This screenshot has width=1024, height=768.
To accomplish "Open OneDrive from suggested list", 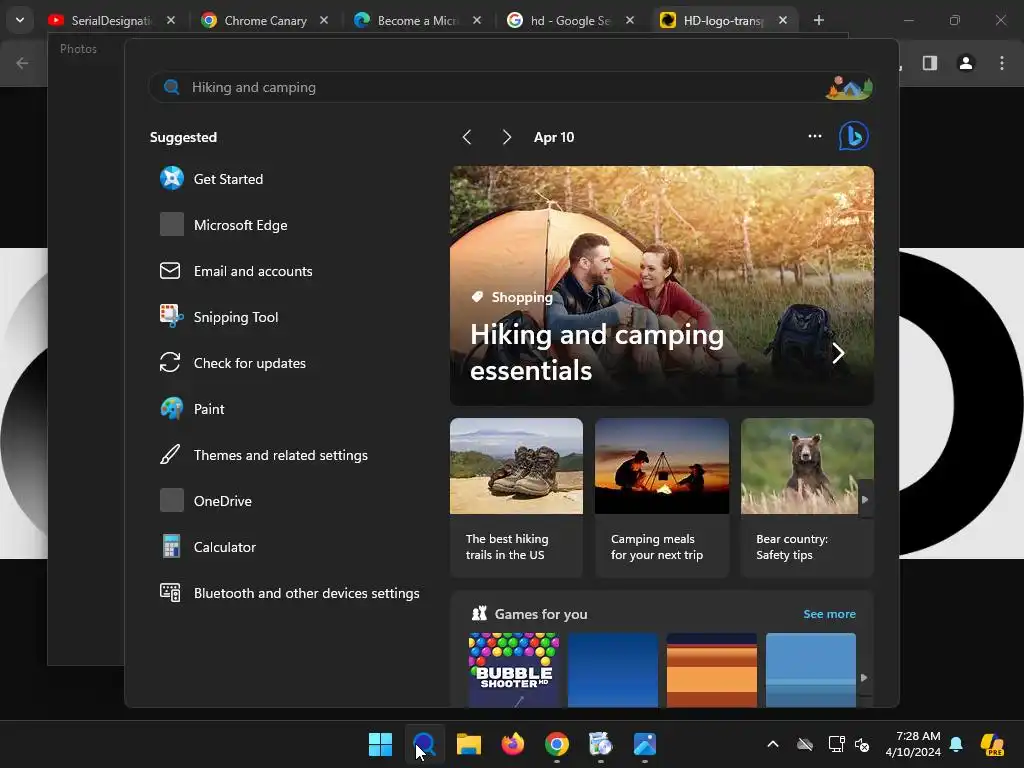I will click(206, 501).
